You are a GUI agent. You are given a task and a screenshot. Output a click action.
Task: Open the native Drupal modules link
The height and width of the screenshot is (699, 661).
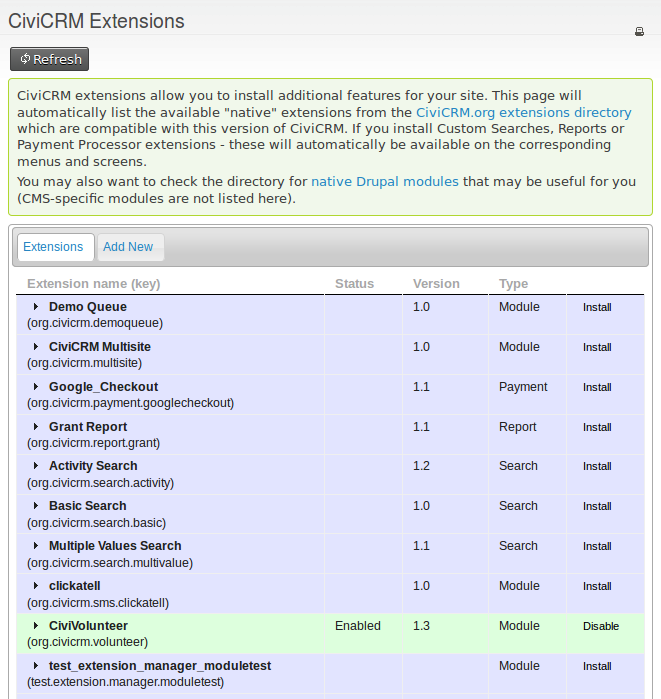(x=385, y=182)
